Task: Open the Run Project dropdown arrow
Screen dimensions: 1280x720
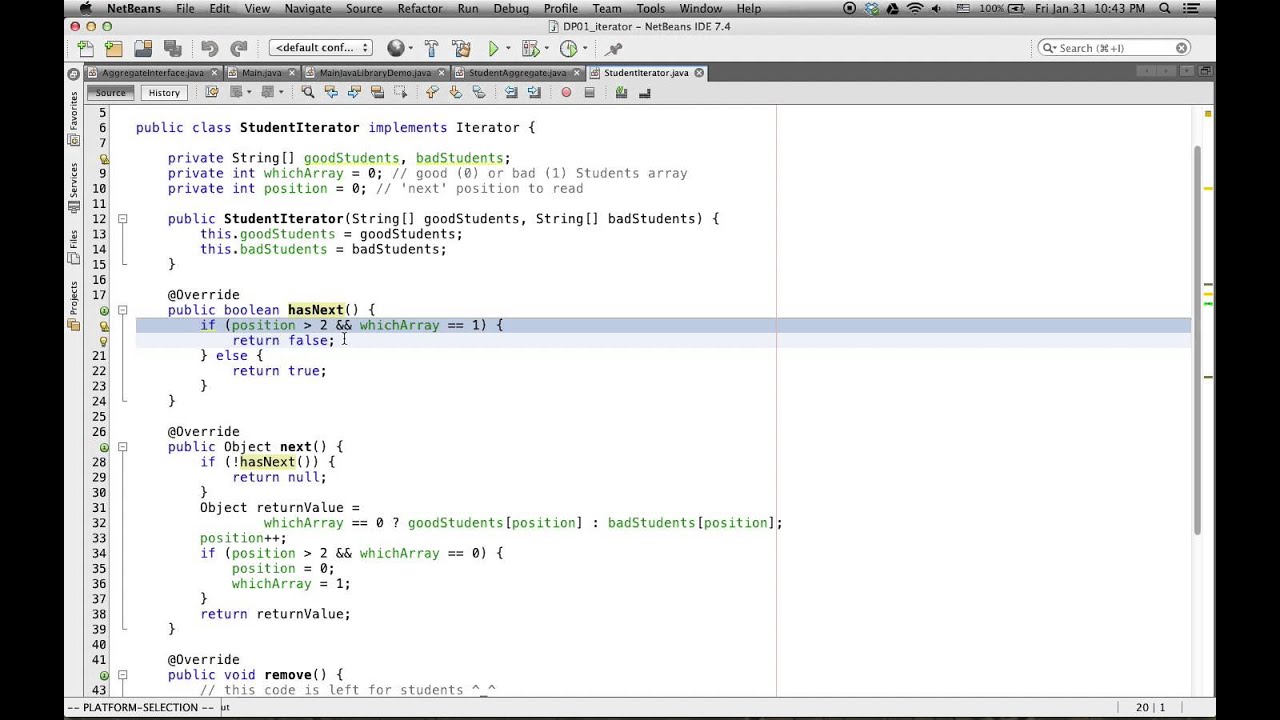Action: pos(508,48)
